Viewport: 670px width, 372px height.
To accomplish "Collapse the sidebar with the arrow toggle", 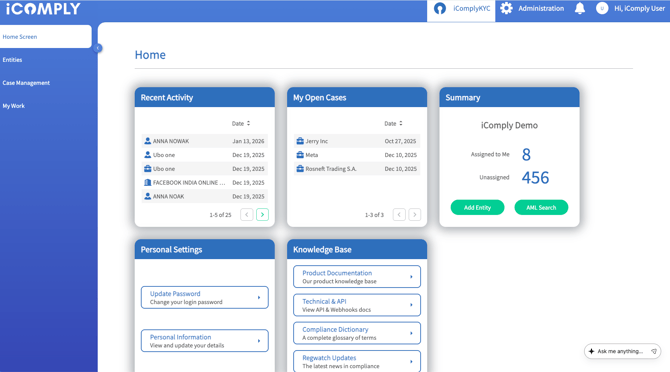I will coord(98,48).
